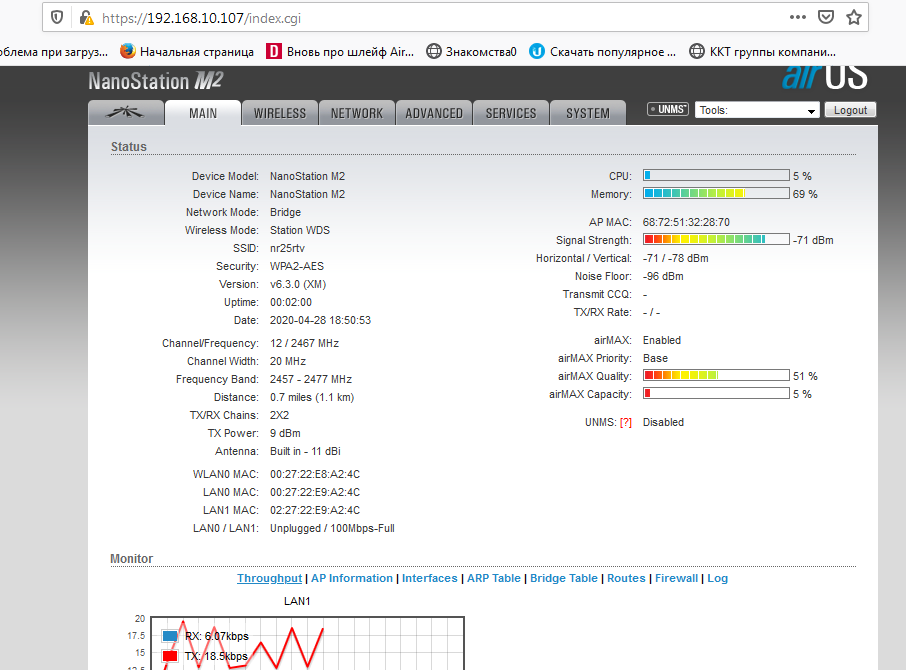
Task: Click the UNMS button
Action: pyautogui.click(x=668, y=109)
